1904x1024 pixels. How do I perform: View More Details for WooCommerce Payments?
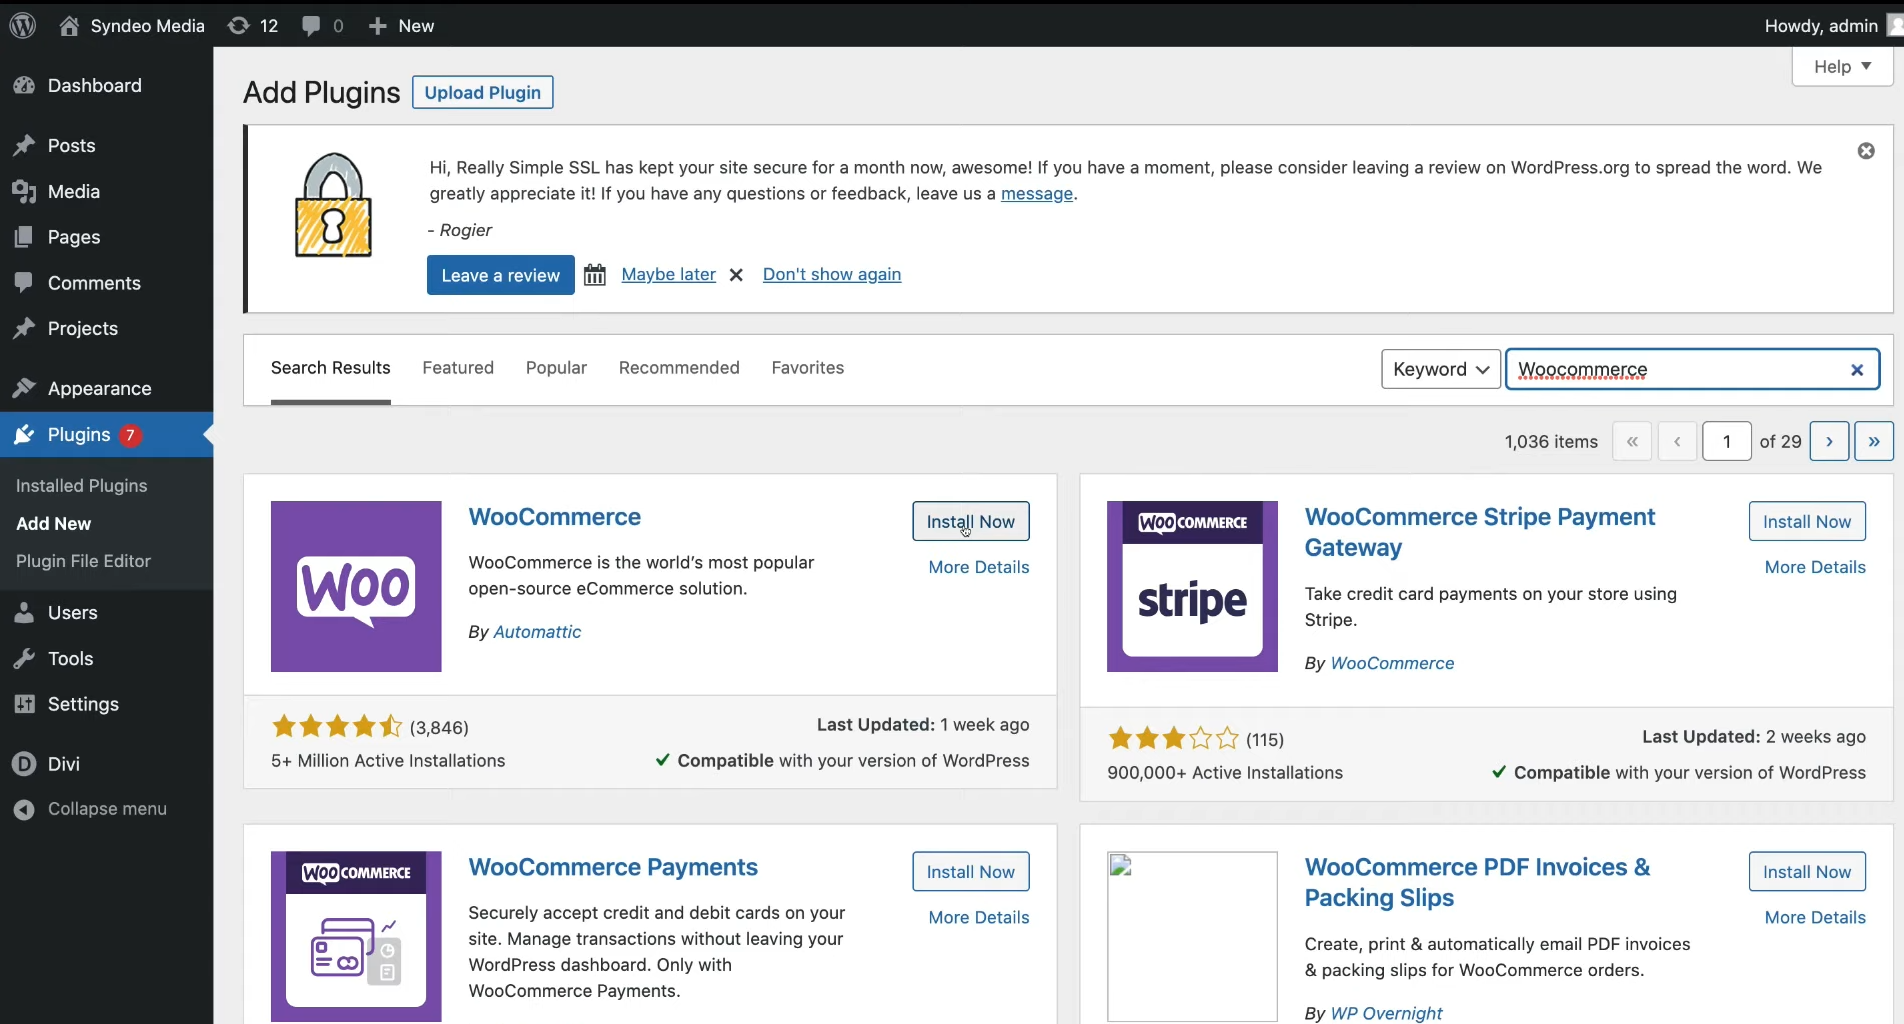979,917
